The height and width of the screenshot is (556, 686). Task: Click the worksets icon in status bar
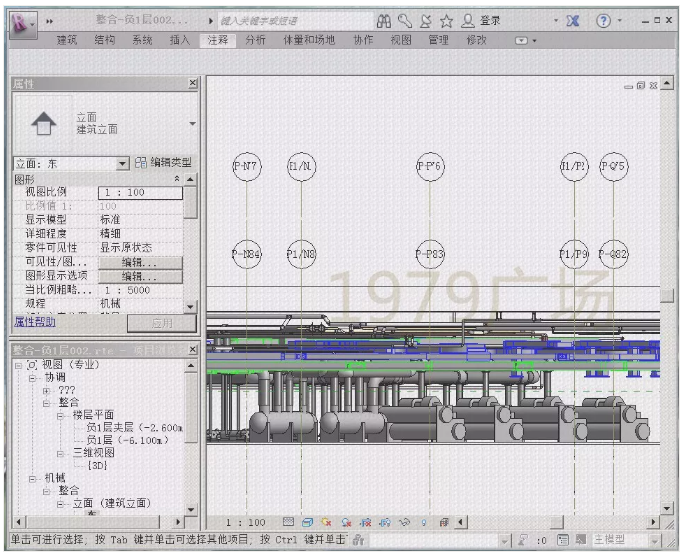359,540
